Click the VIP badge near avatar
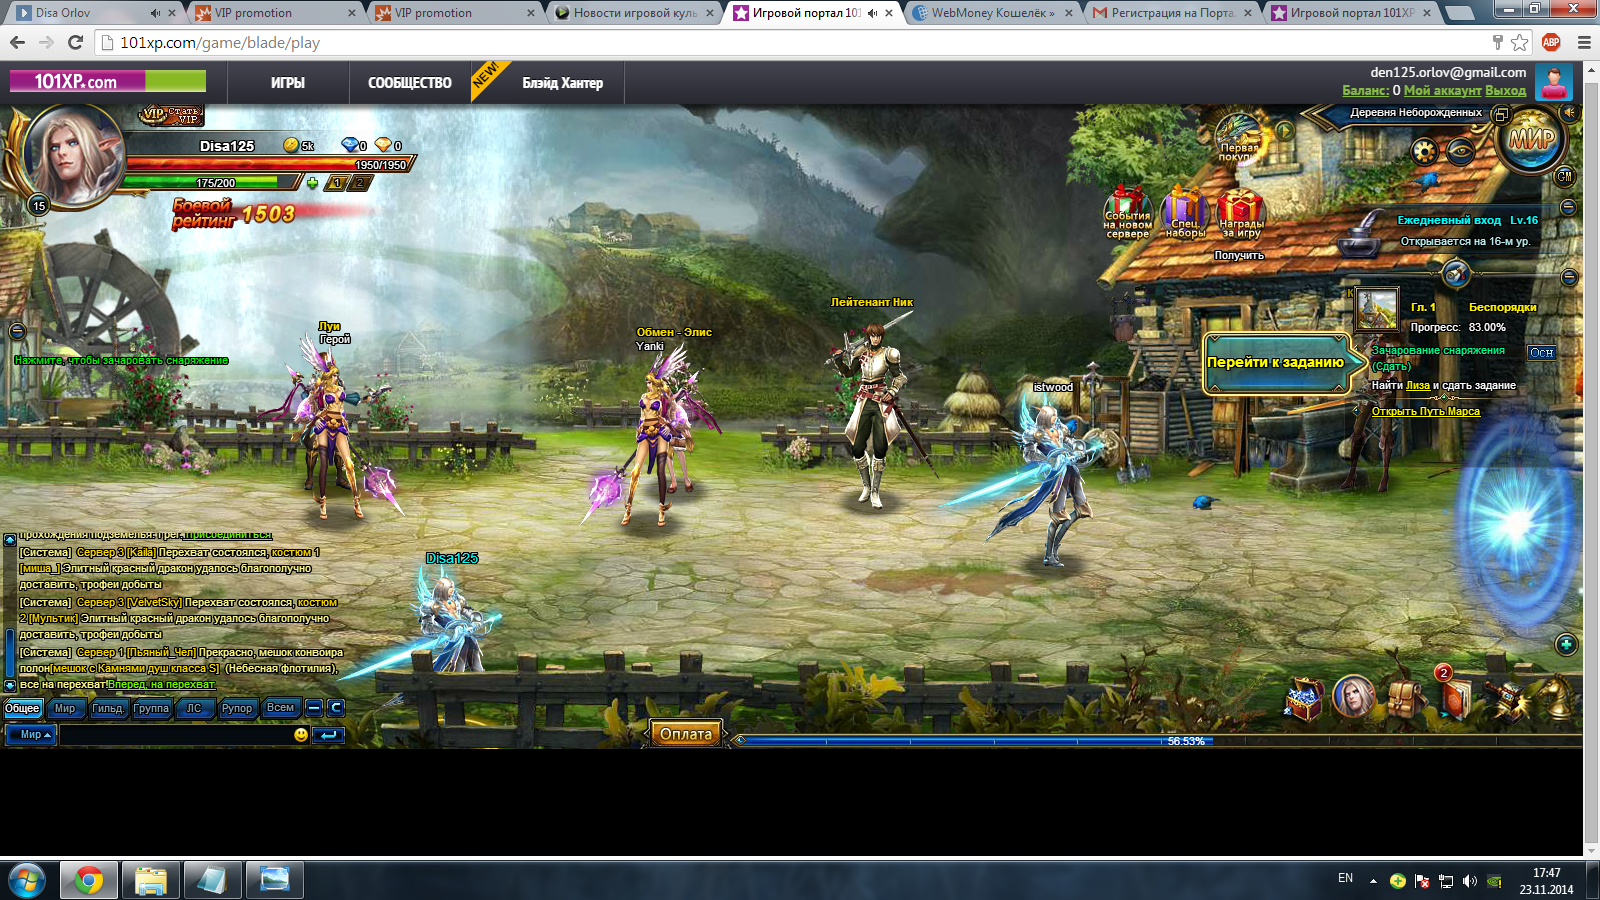Image resolution: width=1600 pixels, height=900 pixels. click(x=171, y=116)
